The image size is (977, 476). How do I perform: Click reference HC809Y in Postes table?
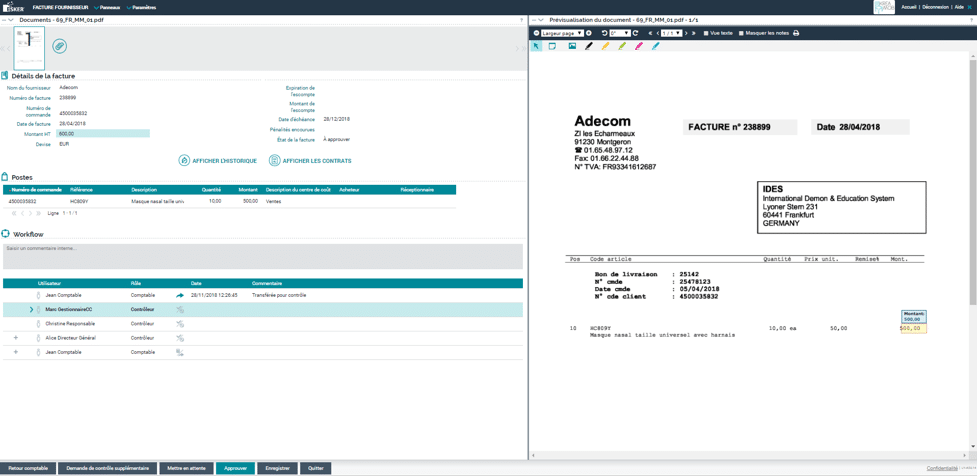point(79,201)
